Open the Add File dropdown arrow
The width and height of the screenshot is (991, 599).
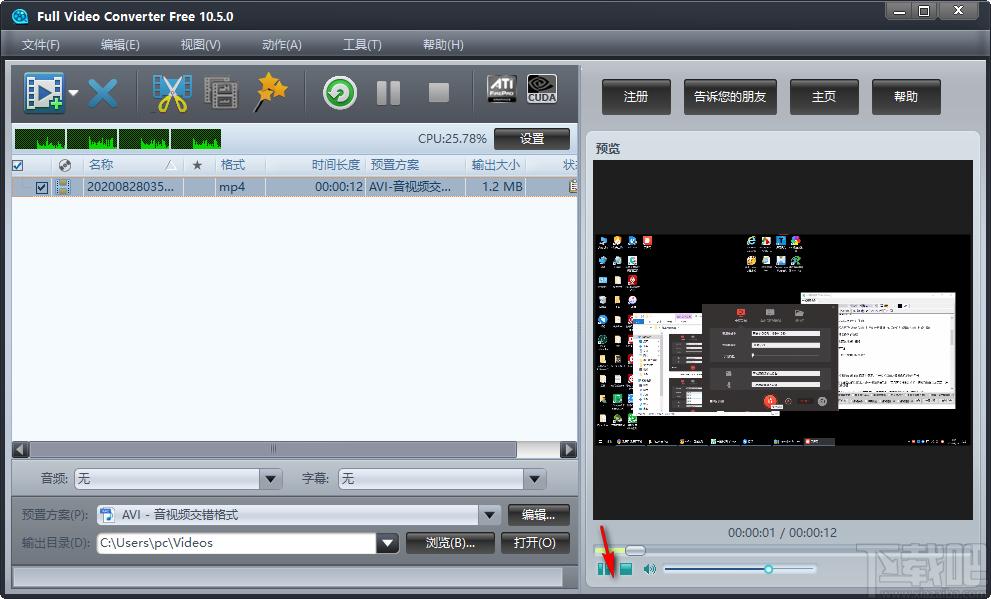pos(73,93)
